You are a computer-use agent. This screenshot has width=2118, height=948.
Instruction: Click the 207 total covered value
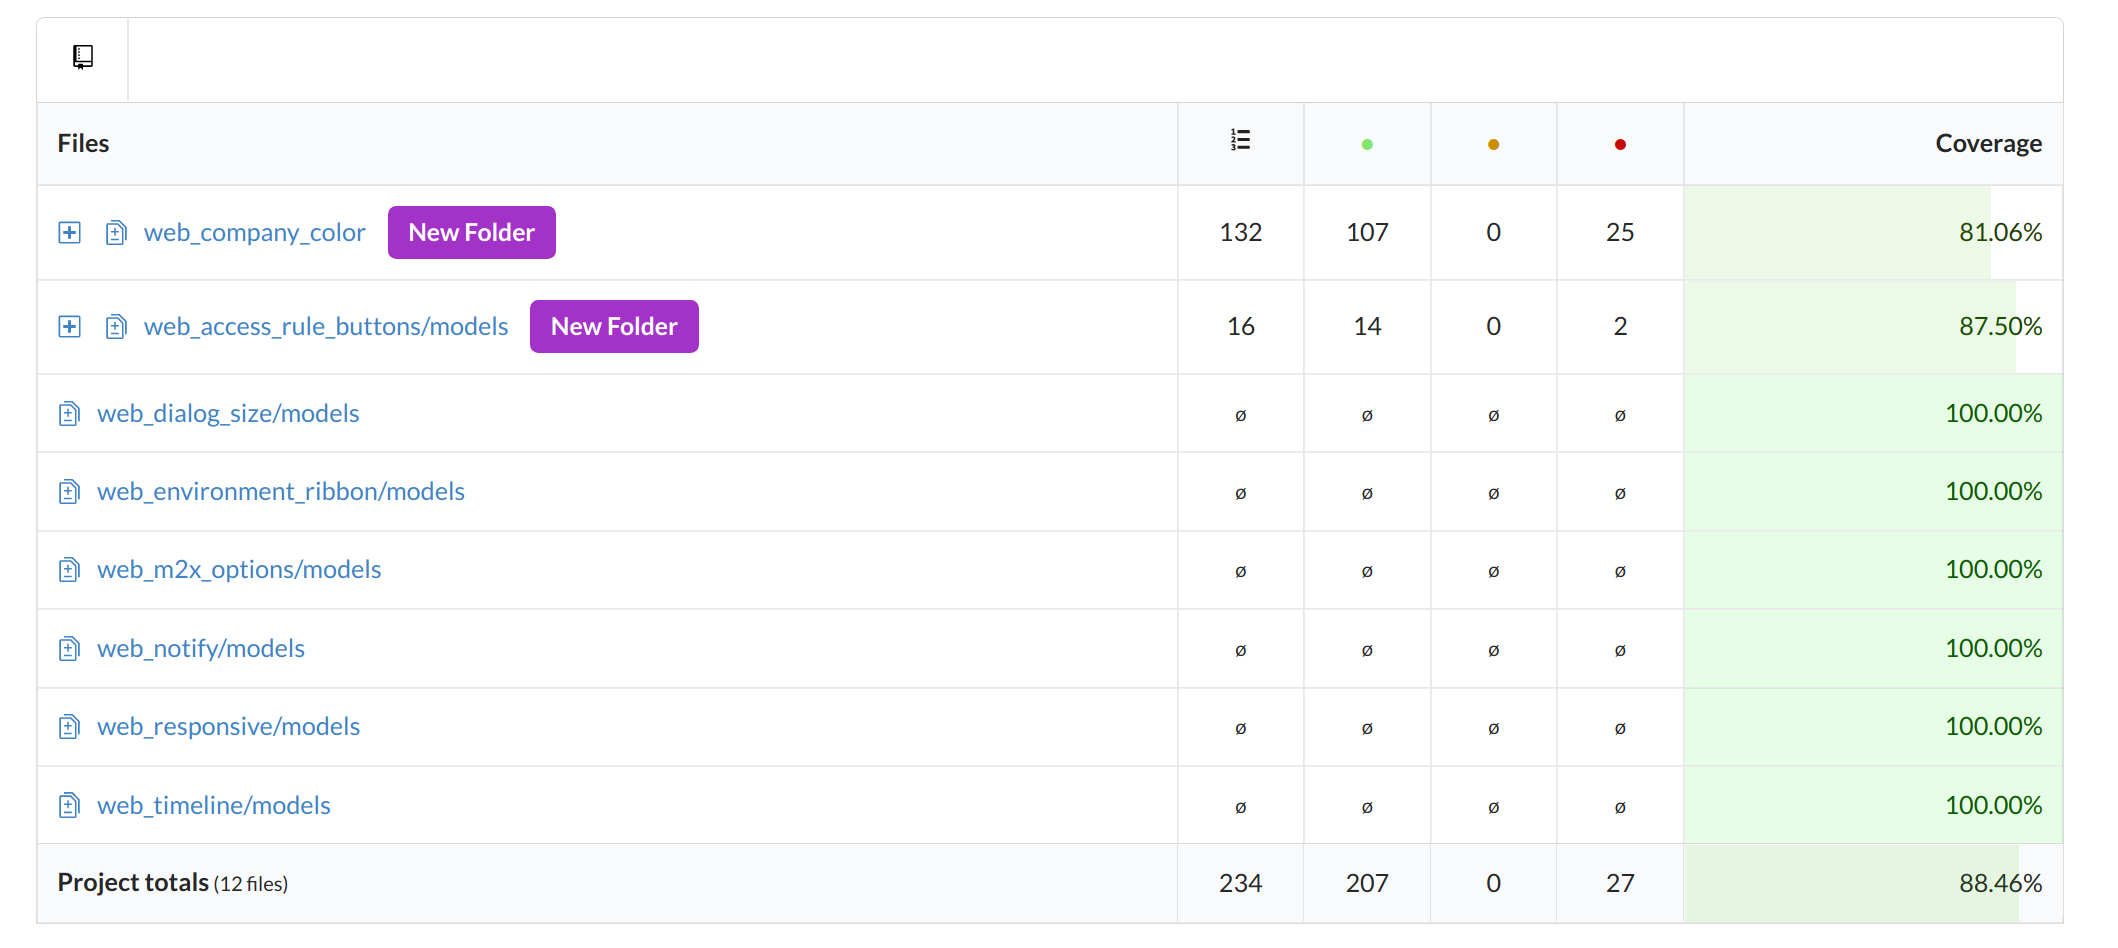(1367, 884)
